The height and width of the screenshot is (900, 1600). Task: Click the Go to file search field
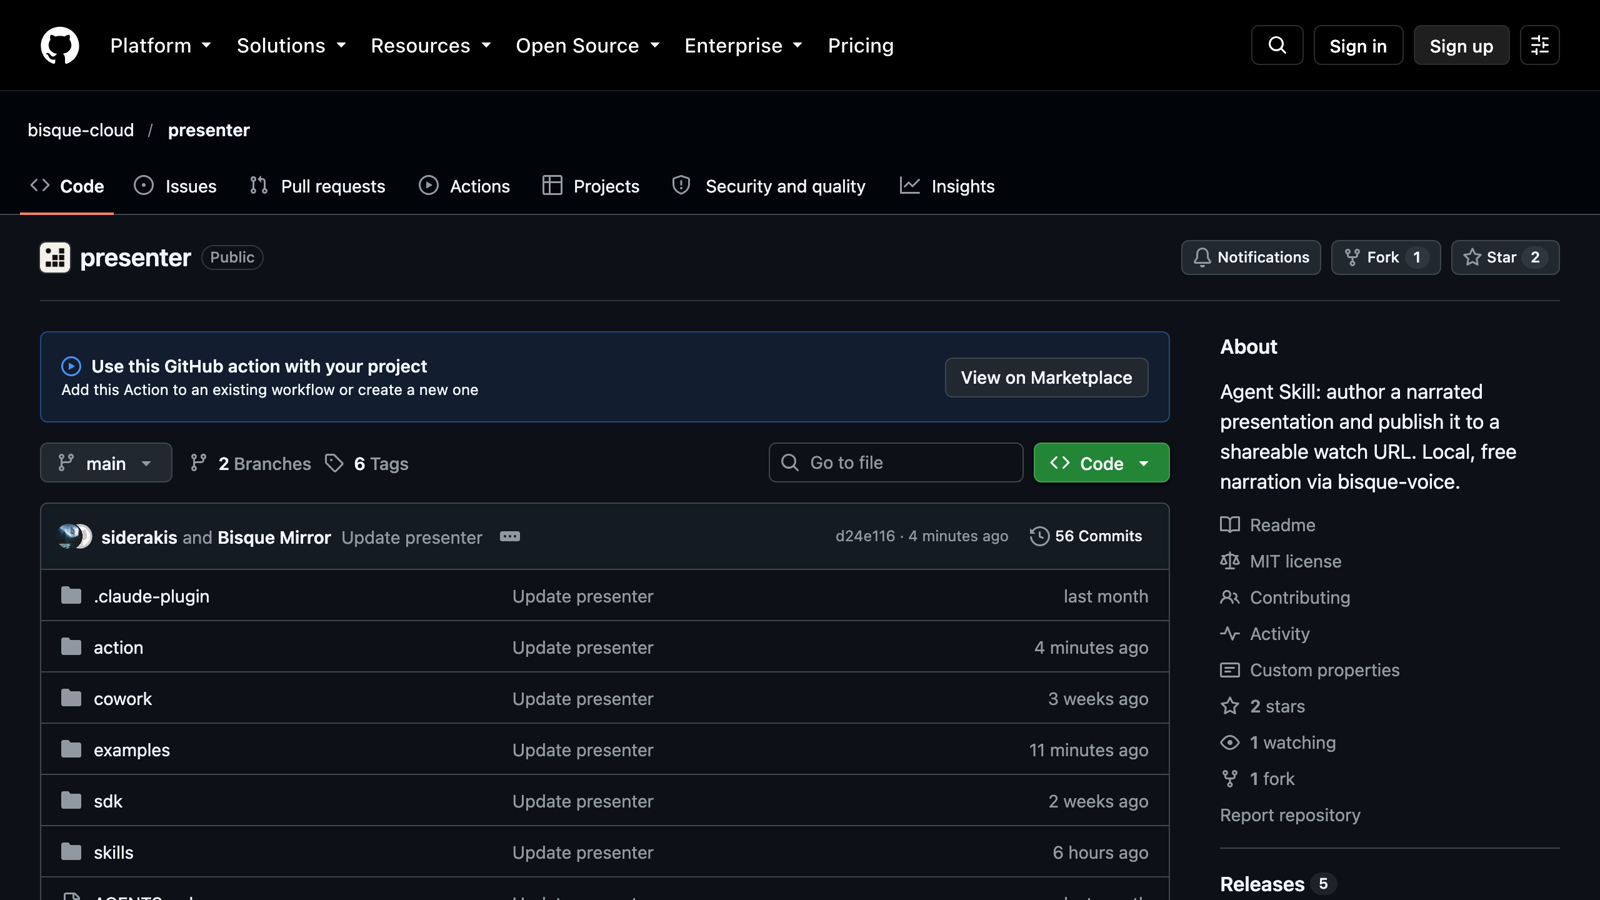pos(896,463)
